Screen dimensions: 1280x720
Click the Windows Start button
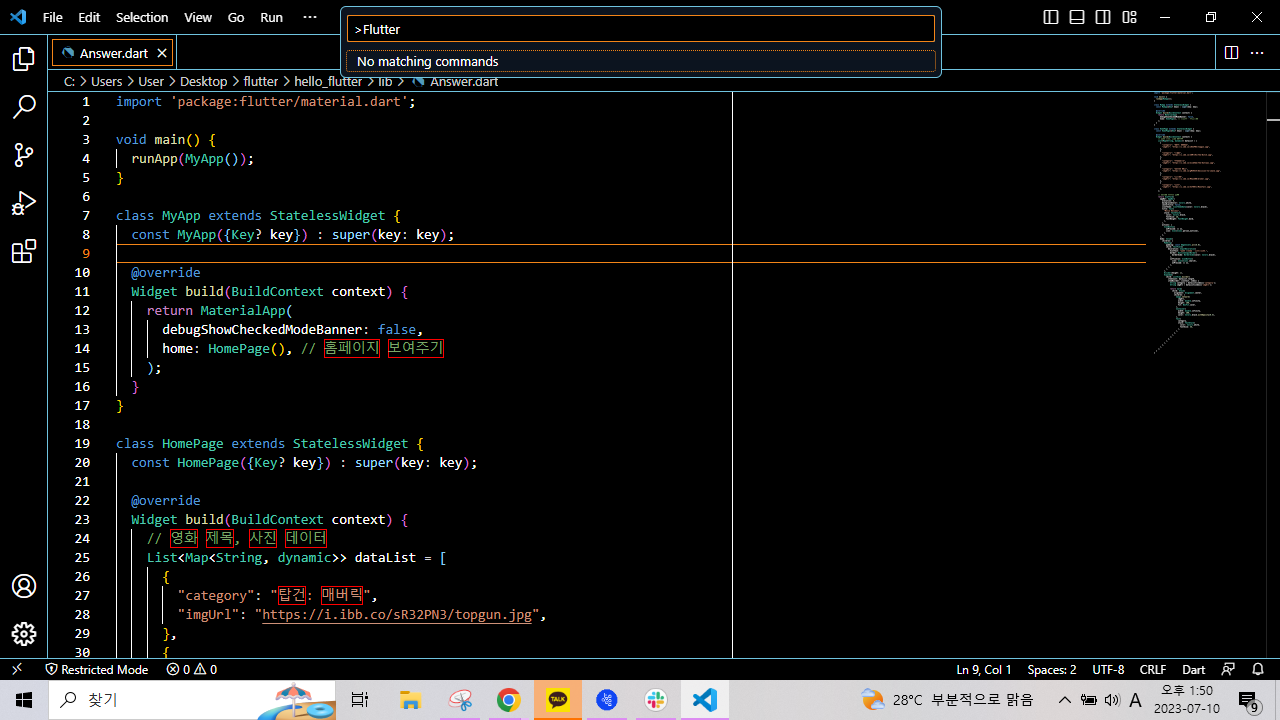24,700
